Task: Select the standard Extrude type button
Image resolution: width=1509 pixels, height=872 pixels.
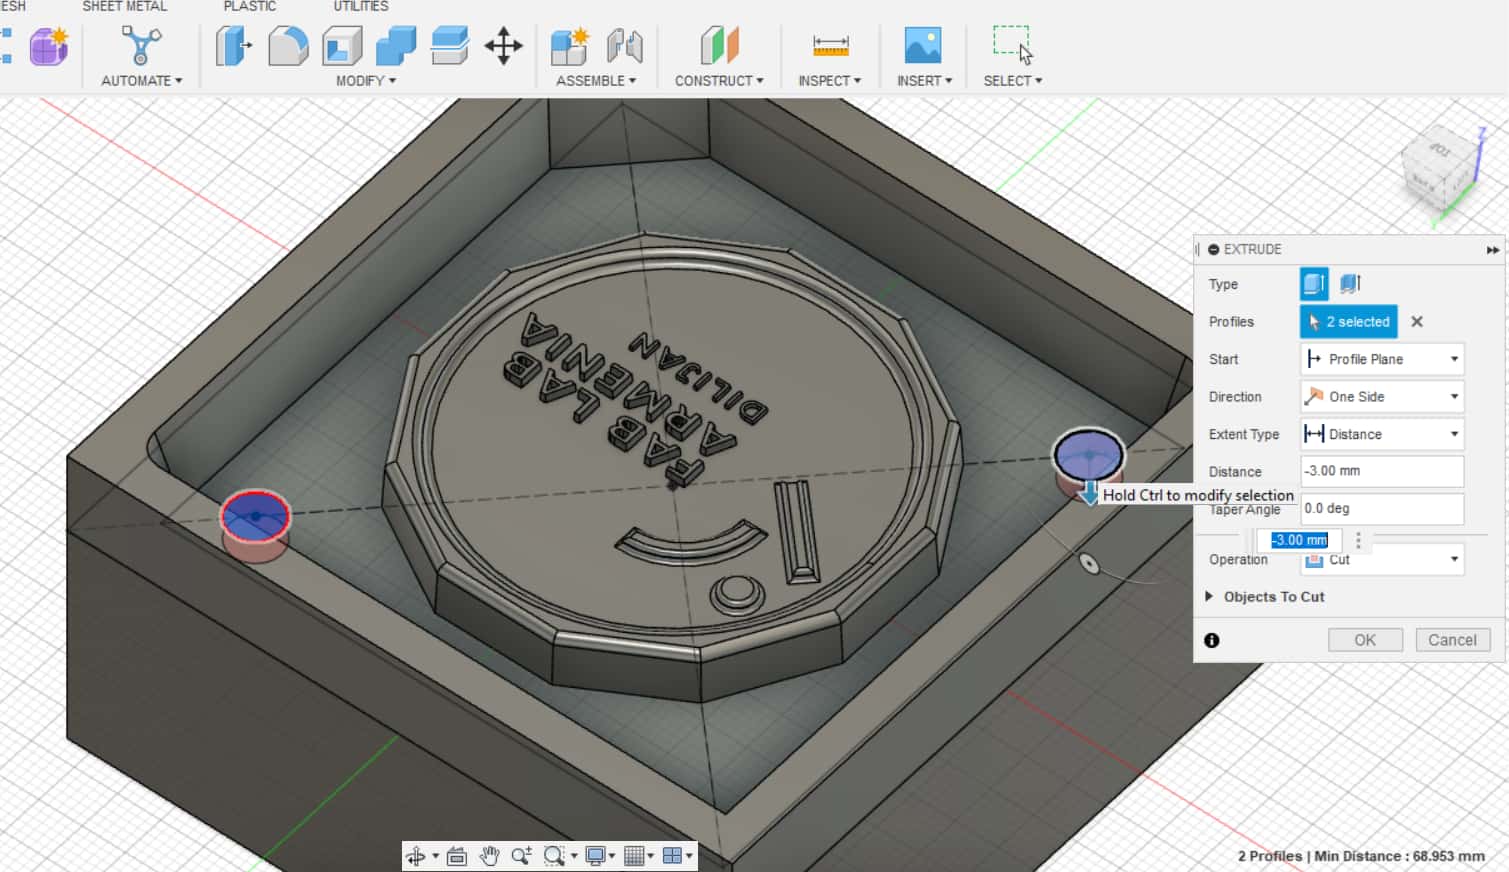Action: coord(1313,284)
